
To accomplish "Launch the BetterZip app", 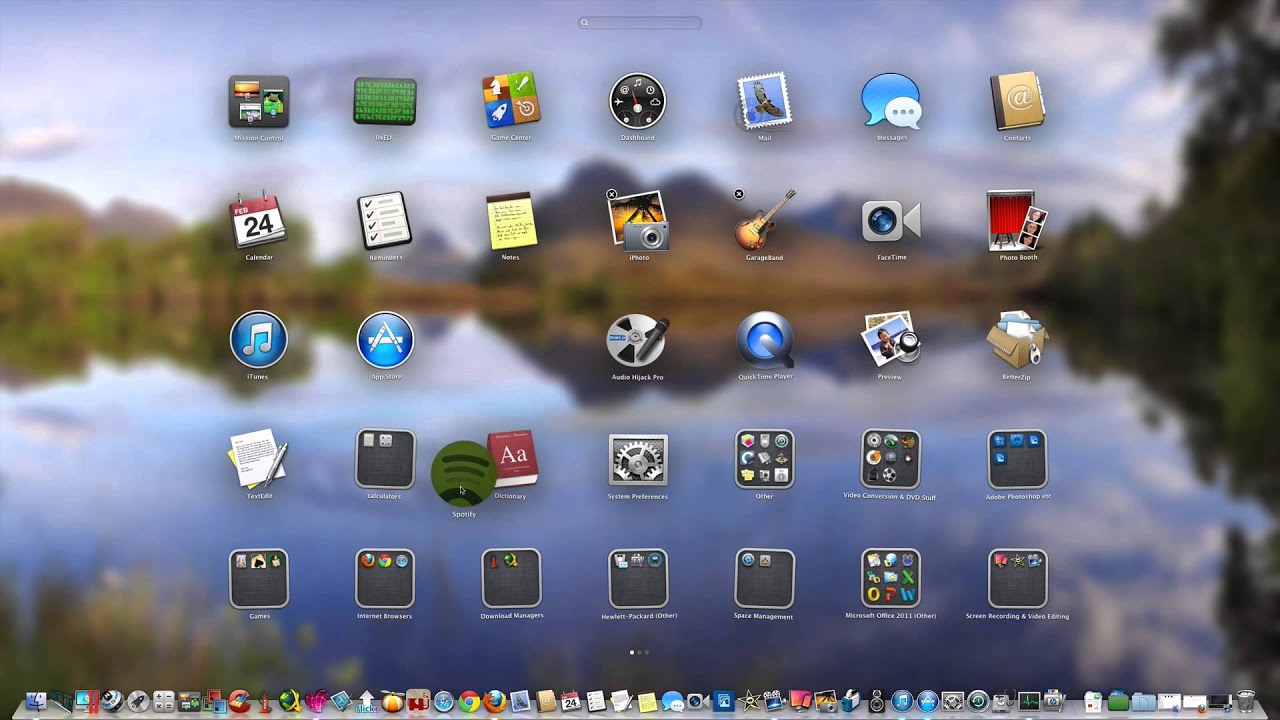I will point(1017,339).
